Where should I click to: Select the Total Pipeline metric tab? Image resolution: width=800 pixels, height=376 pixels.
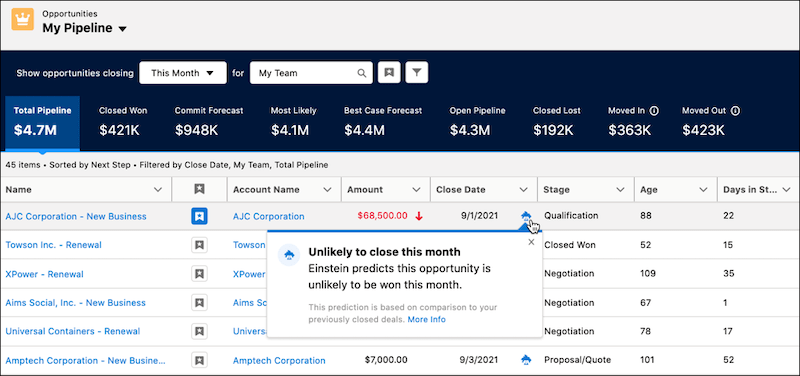pos(42,123)
